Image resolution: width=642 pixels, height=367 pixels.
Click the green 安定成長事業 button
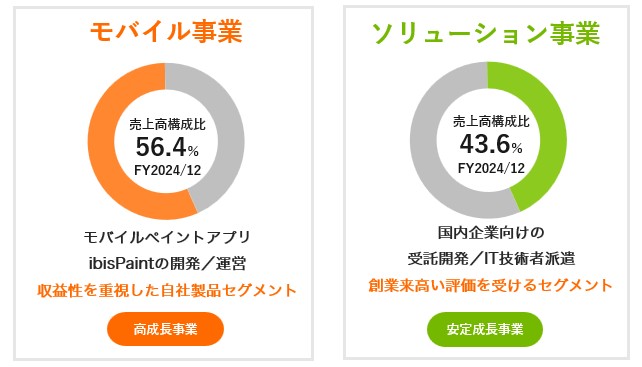click(x=485, y=329)
